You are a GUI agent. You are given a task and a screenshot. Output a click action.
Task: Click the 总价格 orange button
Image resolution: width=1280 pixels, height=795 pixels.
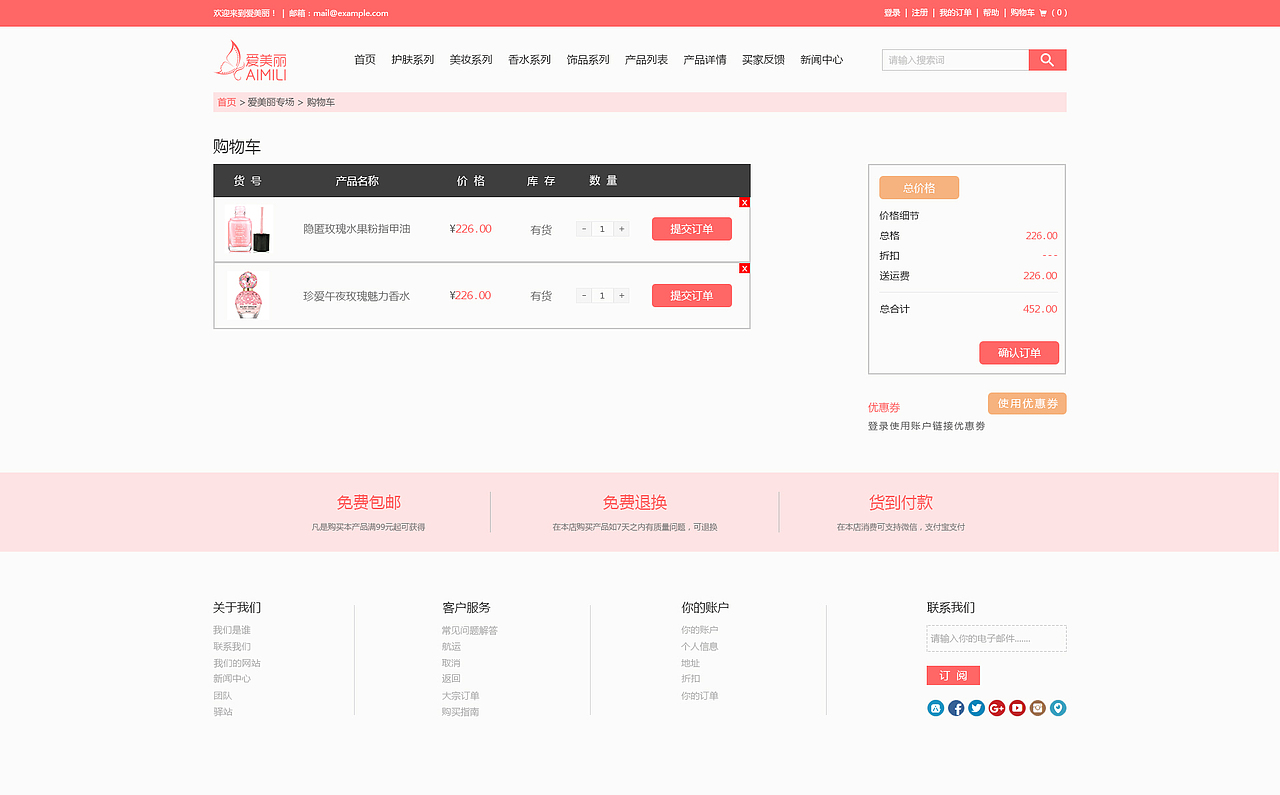pos(919,188)
